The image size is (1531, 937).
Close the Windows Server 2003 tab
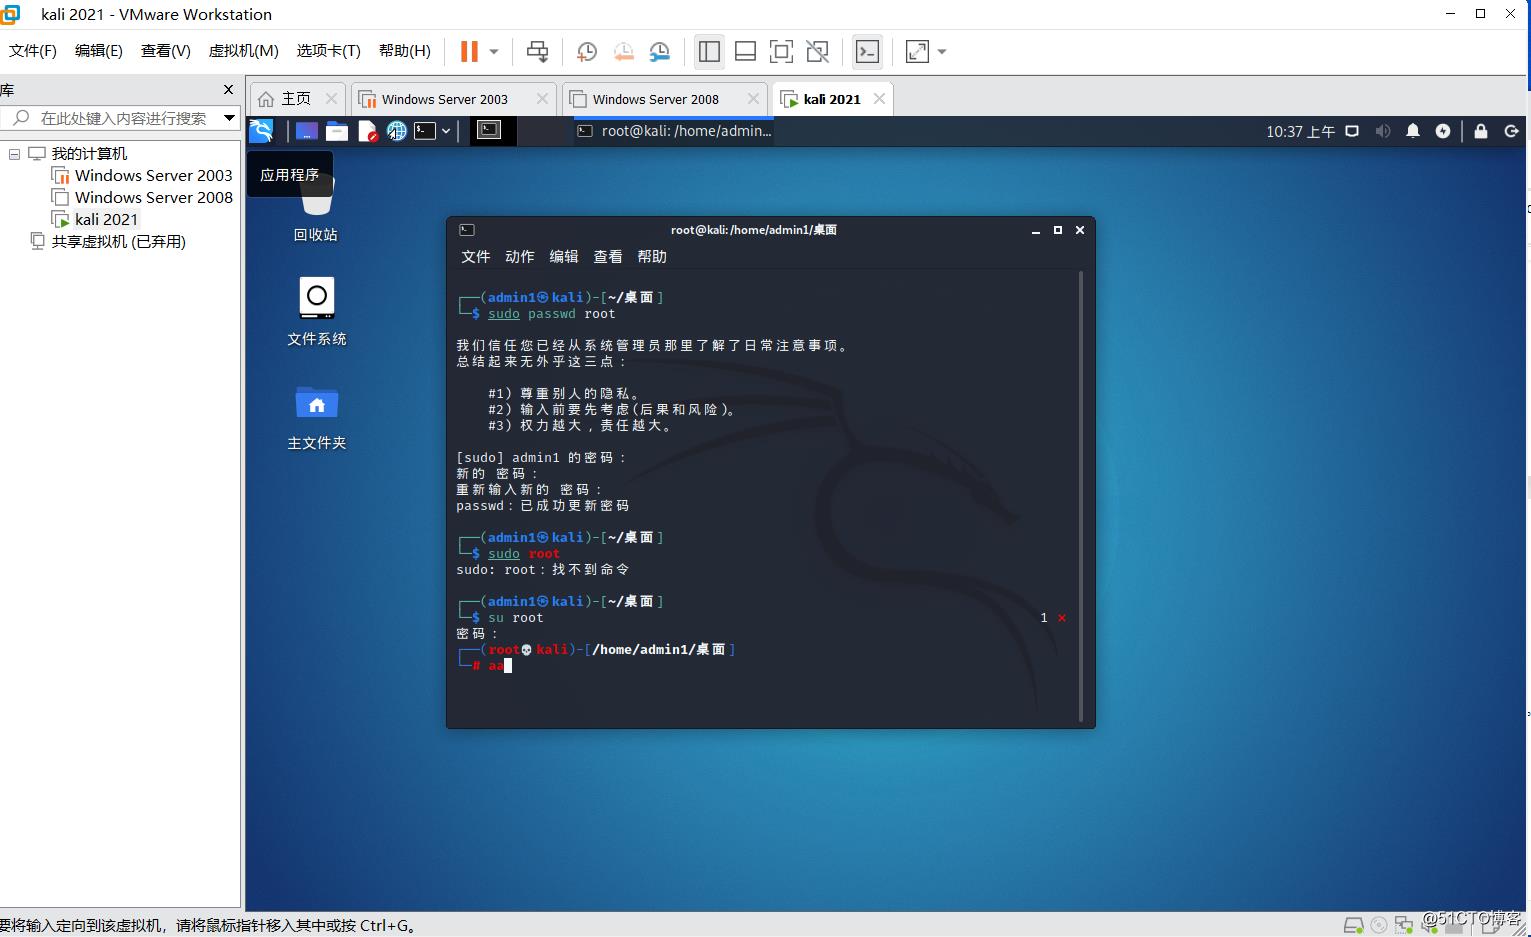pyautogui.click(x=542, y=98)
